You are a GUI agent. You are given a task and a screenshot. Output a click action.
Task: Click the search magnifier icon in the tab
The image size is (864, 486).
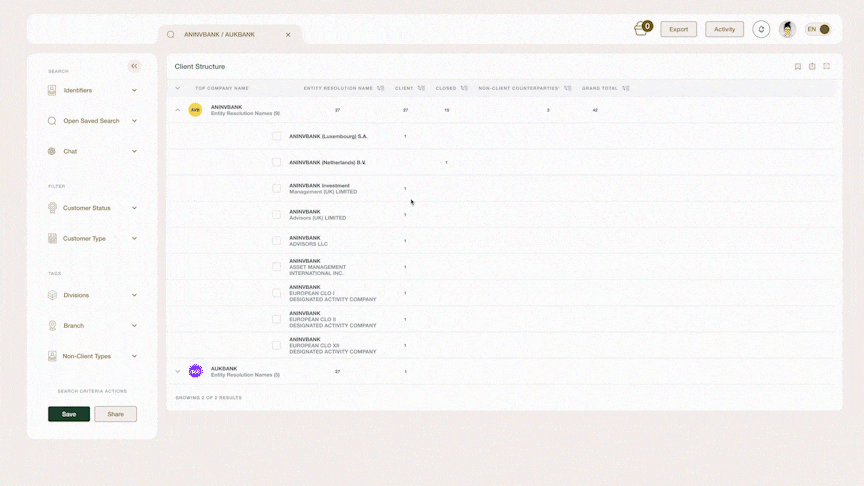point(171,35)
